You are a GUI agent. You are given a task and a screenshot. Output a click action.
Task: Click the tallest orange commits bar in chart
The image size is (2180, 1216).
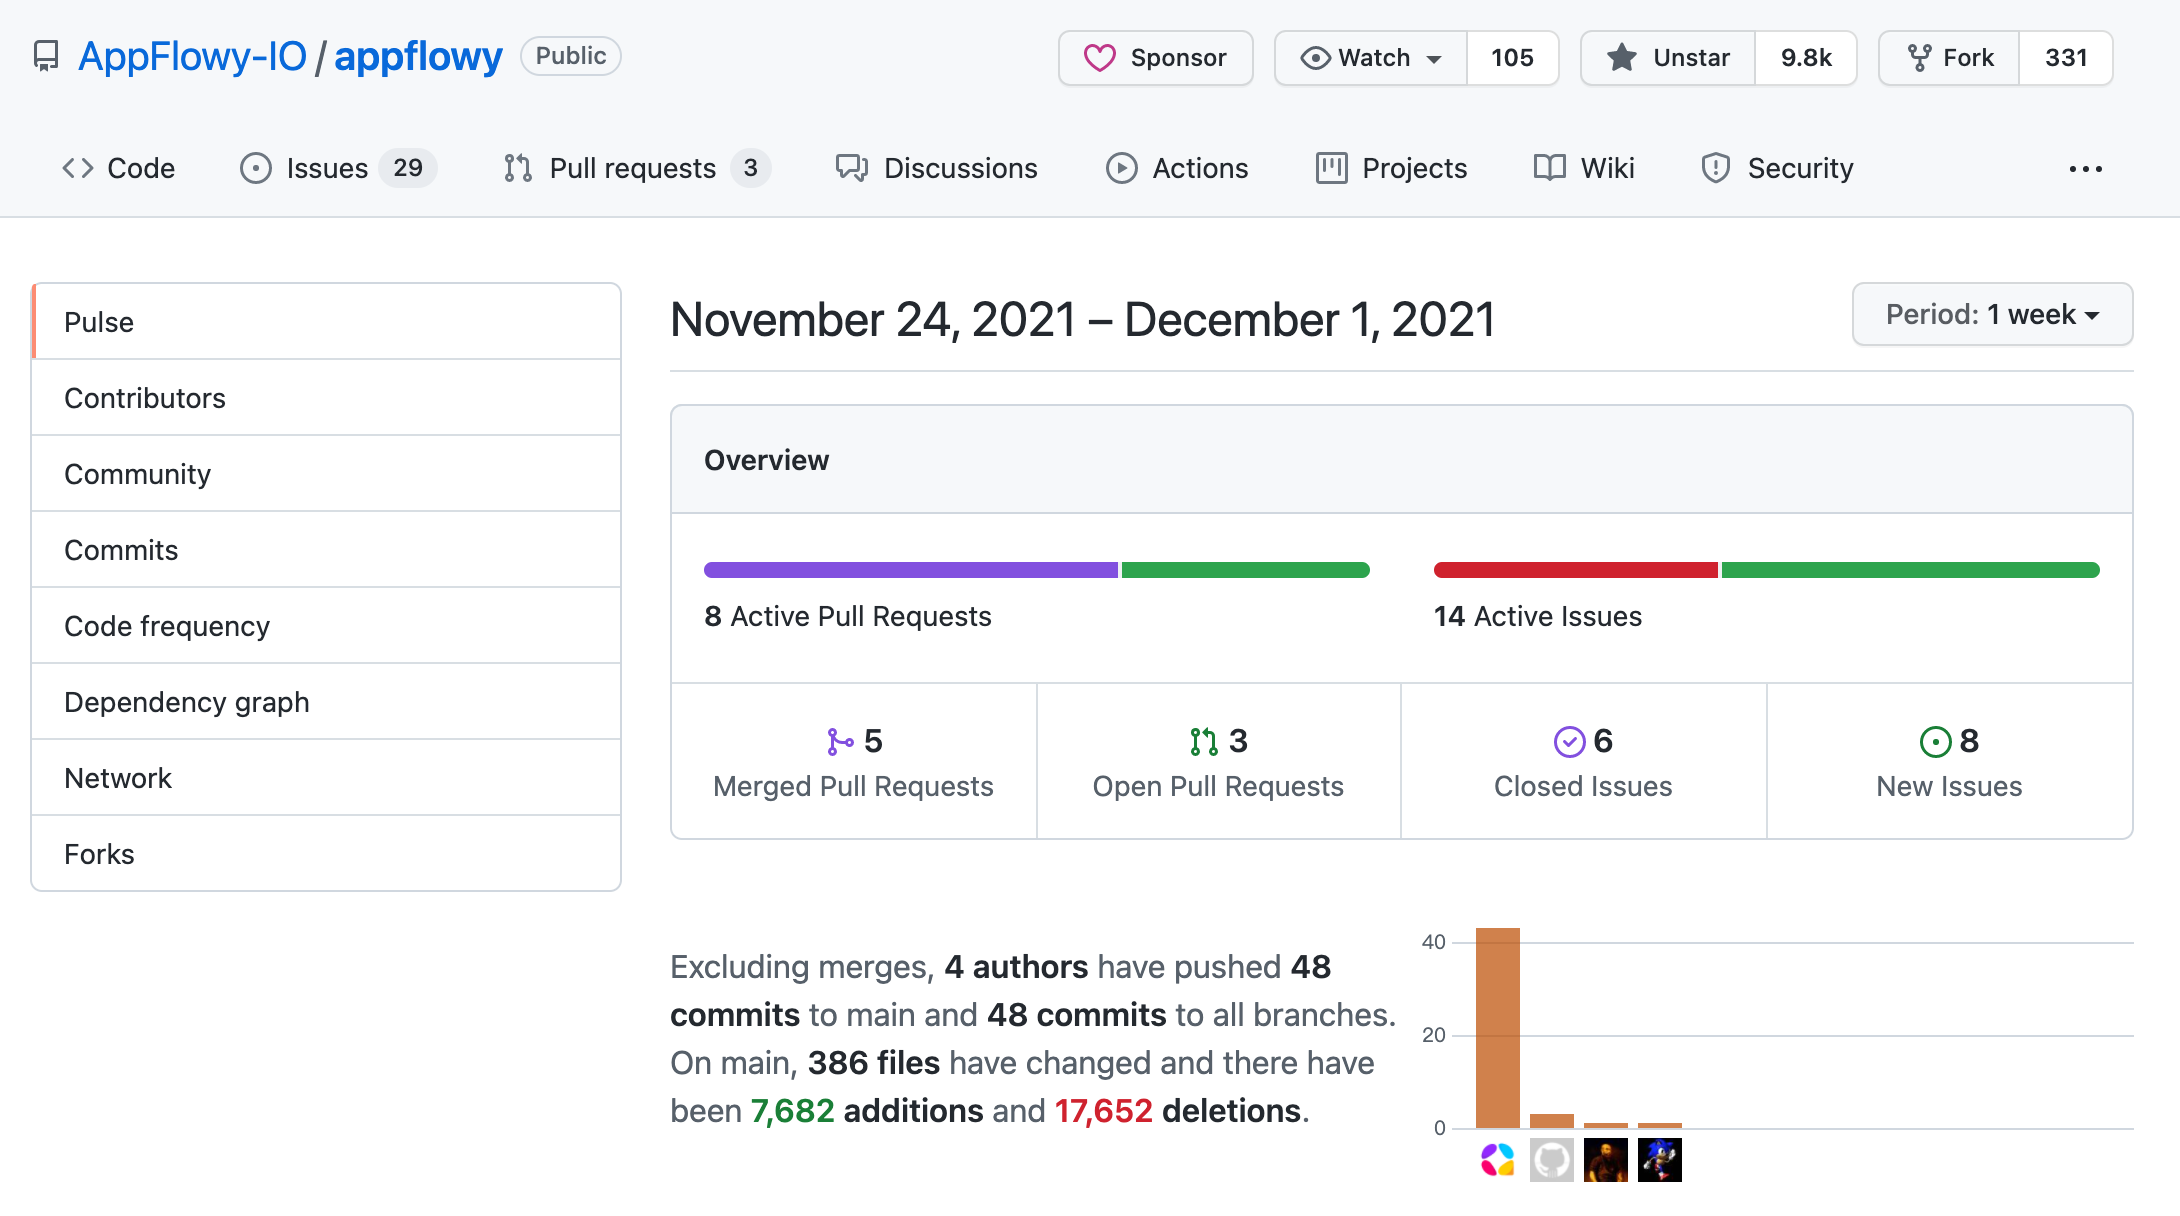pos(1498,1028)
